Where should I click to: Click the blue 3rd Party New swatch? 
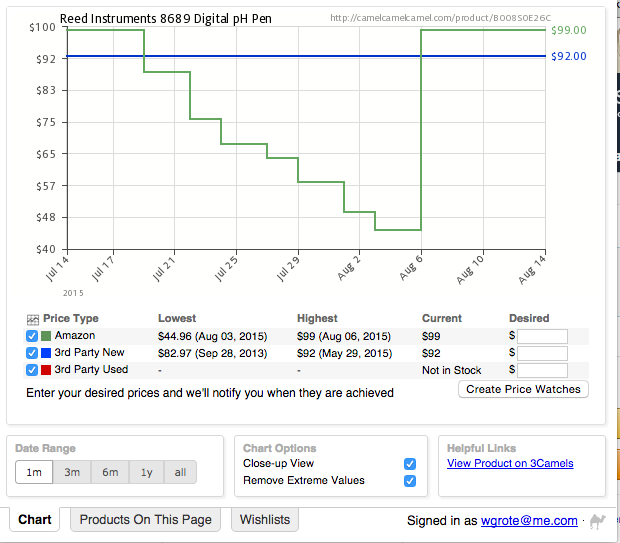point(46,353)
